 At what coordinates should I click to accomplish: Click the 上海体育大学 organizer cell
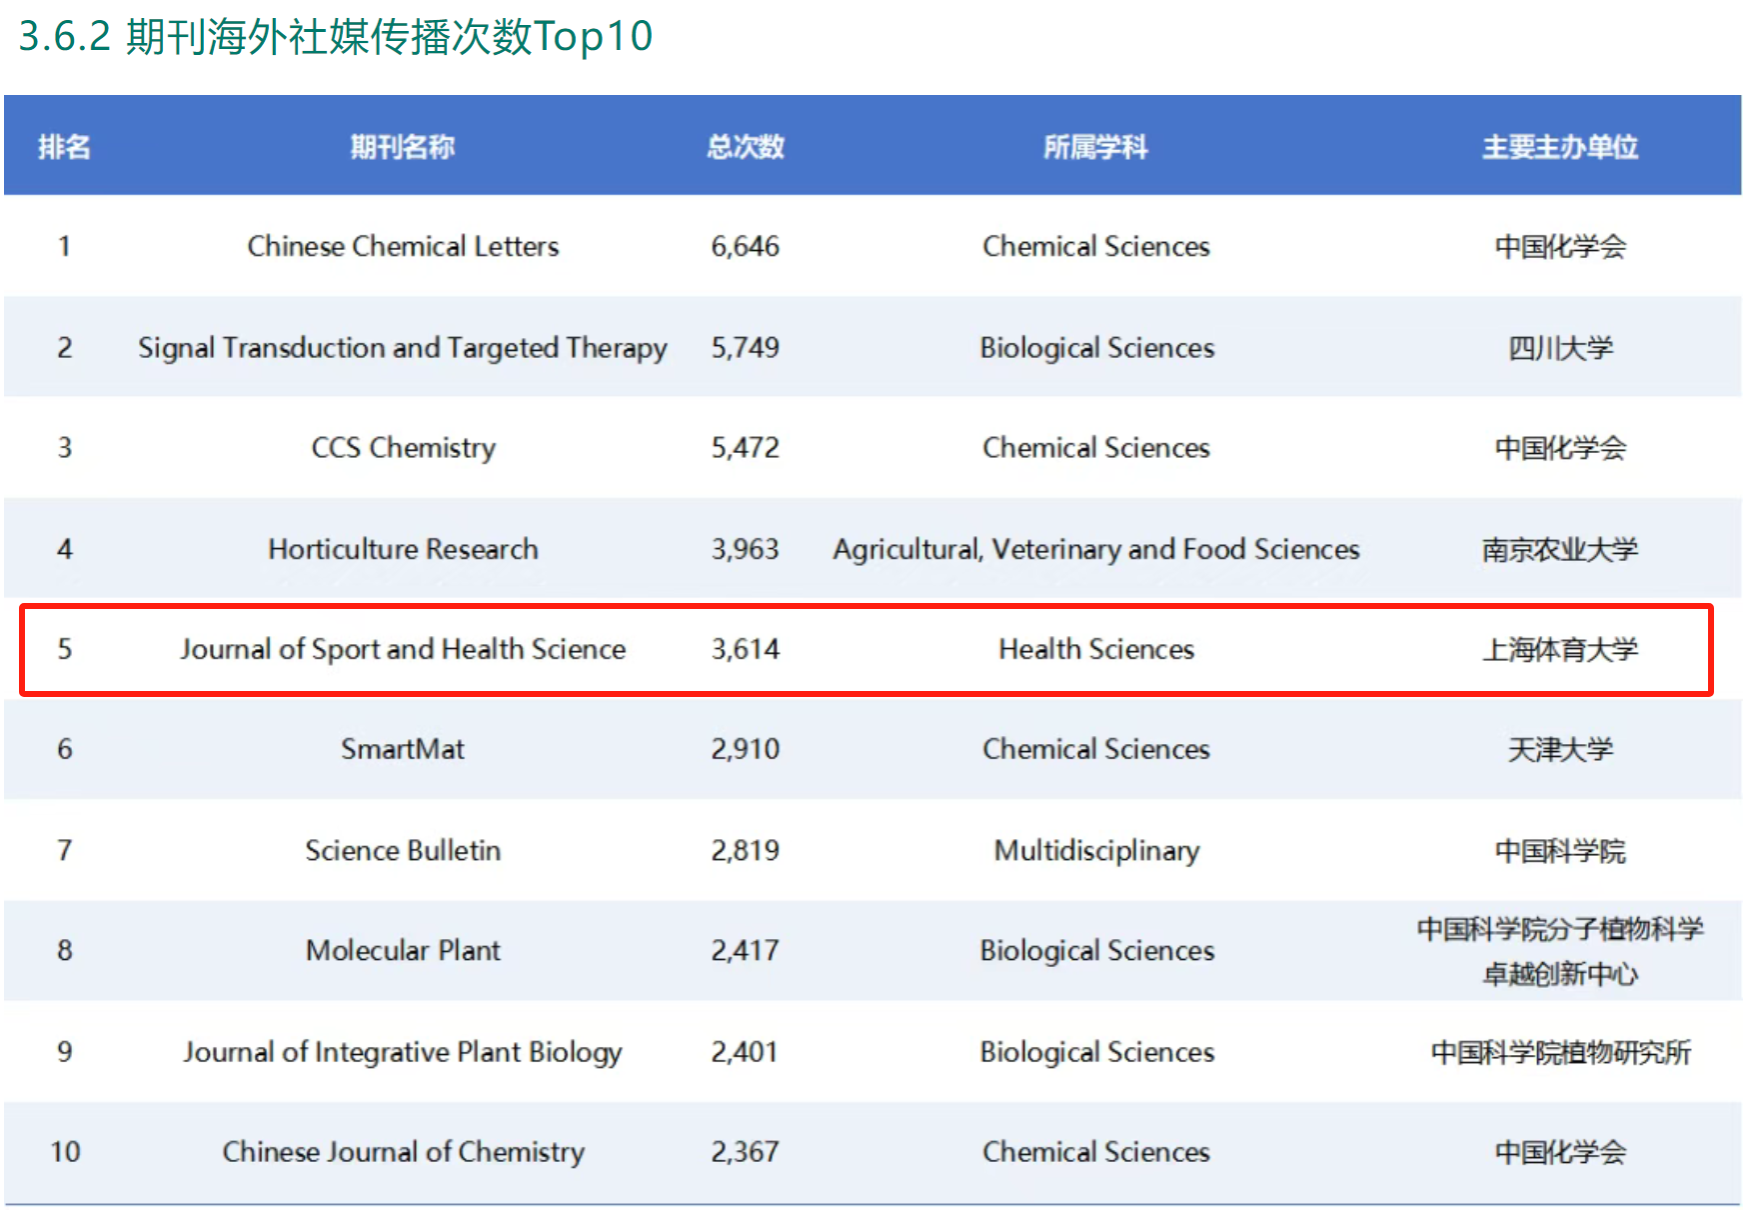coord(1559,650)
